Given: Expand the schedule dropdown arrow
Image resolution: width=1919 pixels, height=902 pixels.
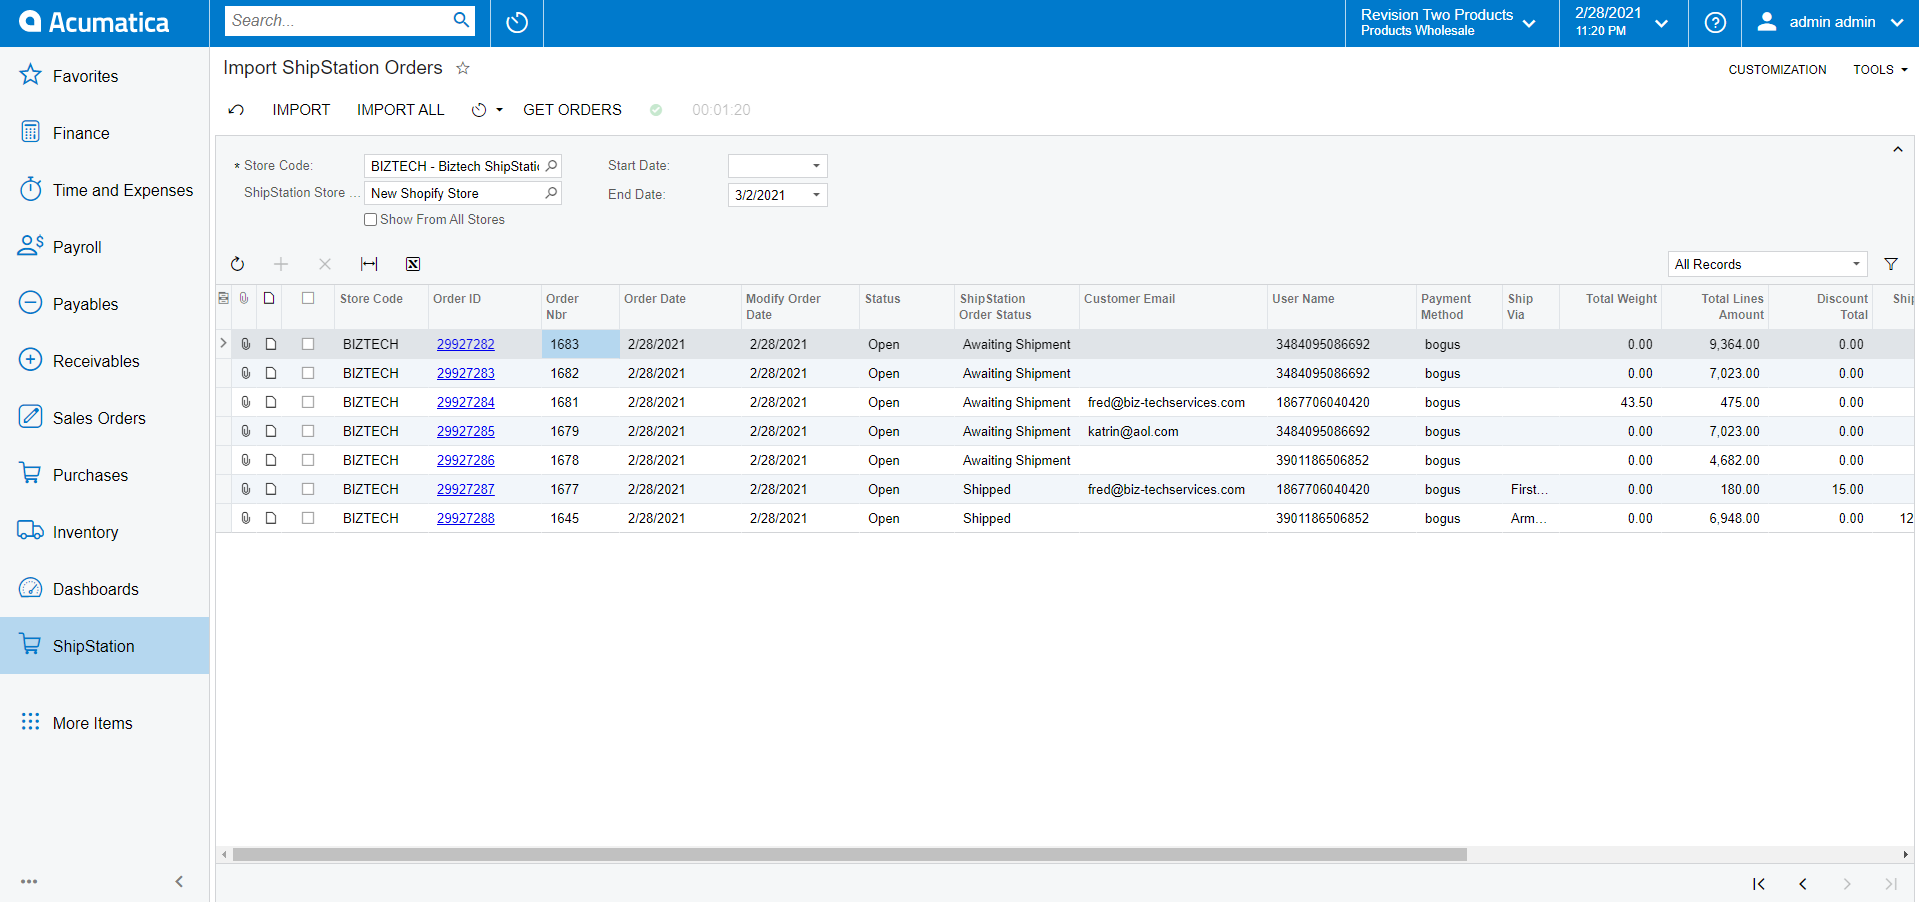Looking at the screenshot, I should click(499, 110).
